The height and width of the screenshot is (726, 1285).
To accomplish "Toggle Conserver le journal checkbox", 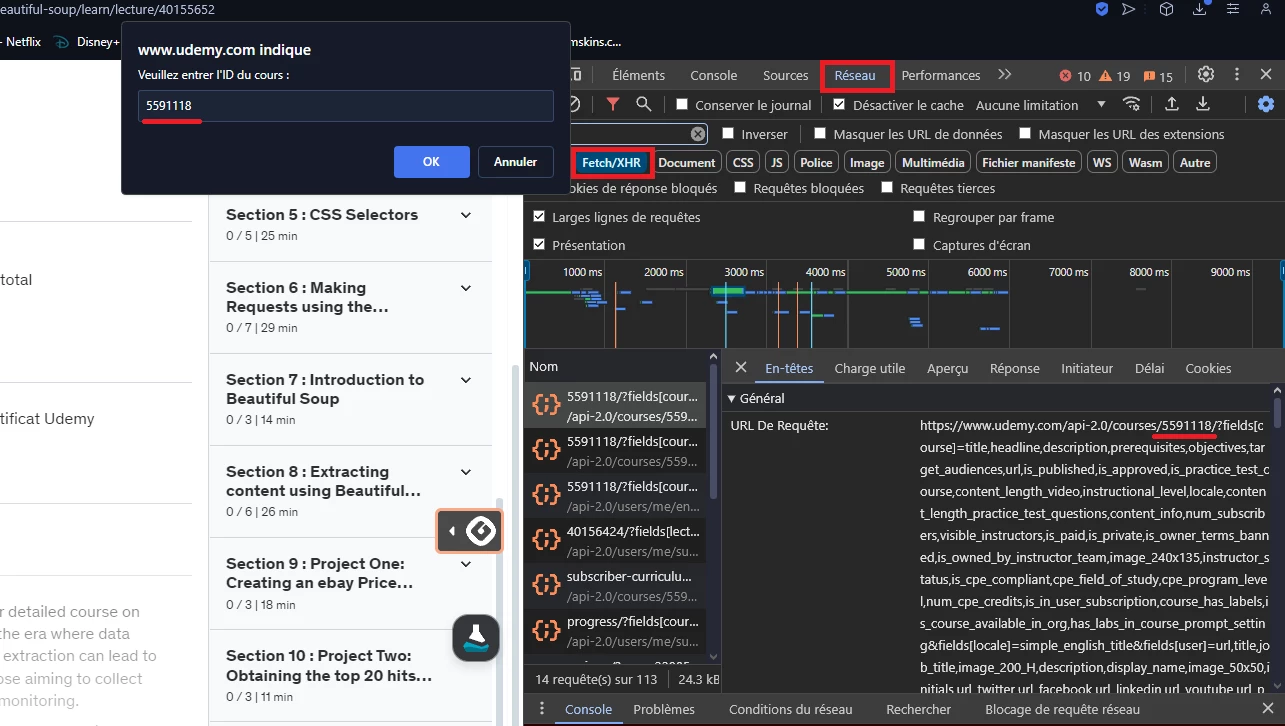I will point(682,105).
